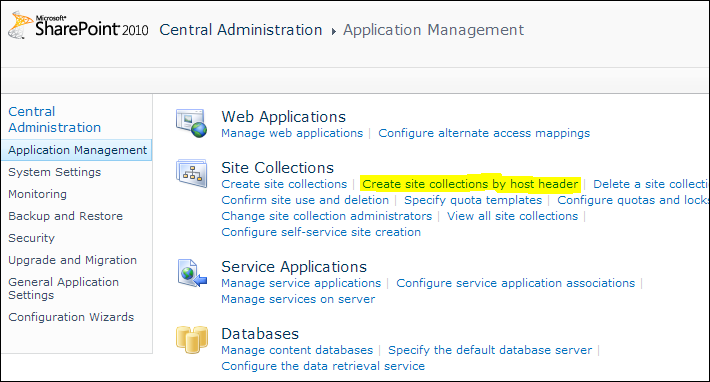Open Security in sidebar
Image resolution: width=710 pixels, height=382 pixels.
click(31, 238)
